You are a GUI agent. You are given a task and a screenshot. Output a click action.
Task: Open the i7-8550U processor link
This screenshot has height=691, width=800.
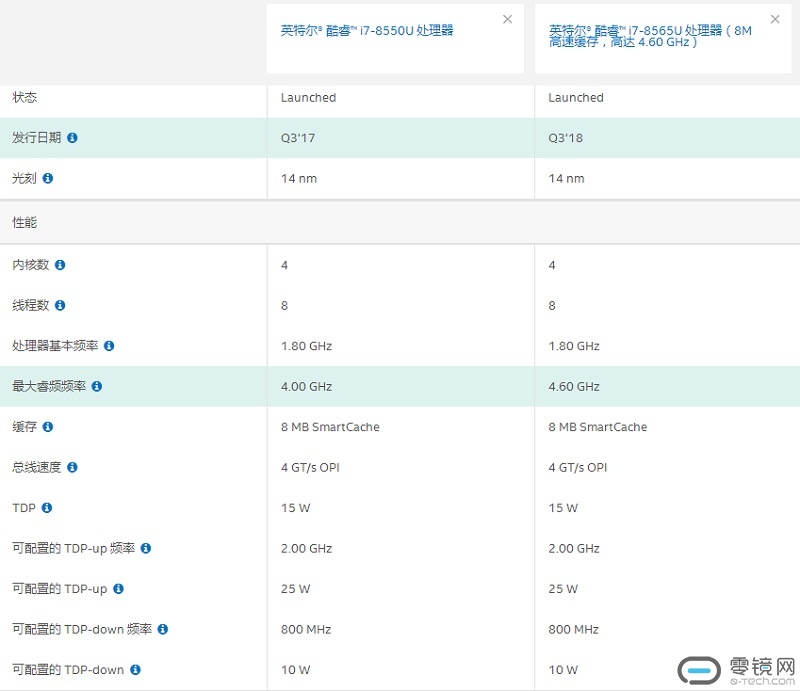click(367, 31)
